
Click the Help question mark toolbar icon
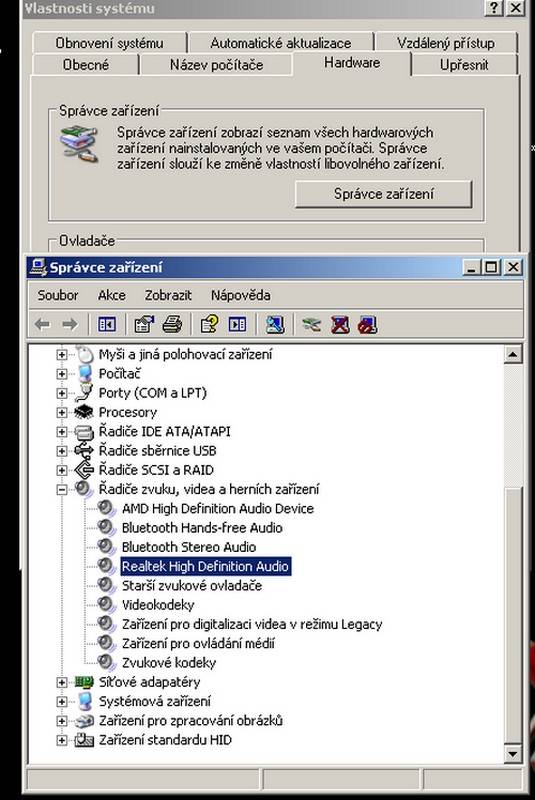[x=209, y=324]
